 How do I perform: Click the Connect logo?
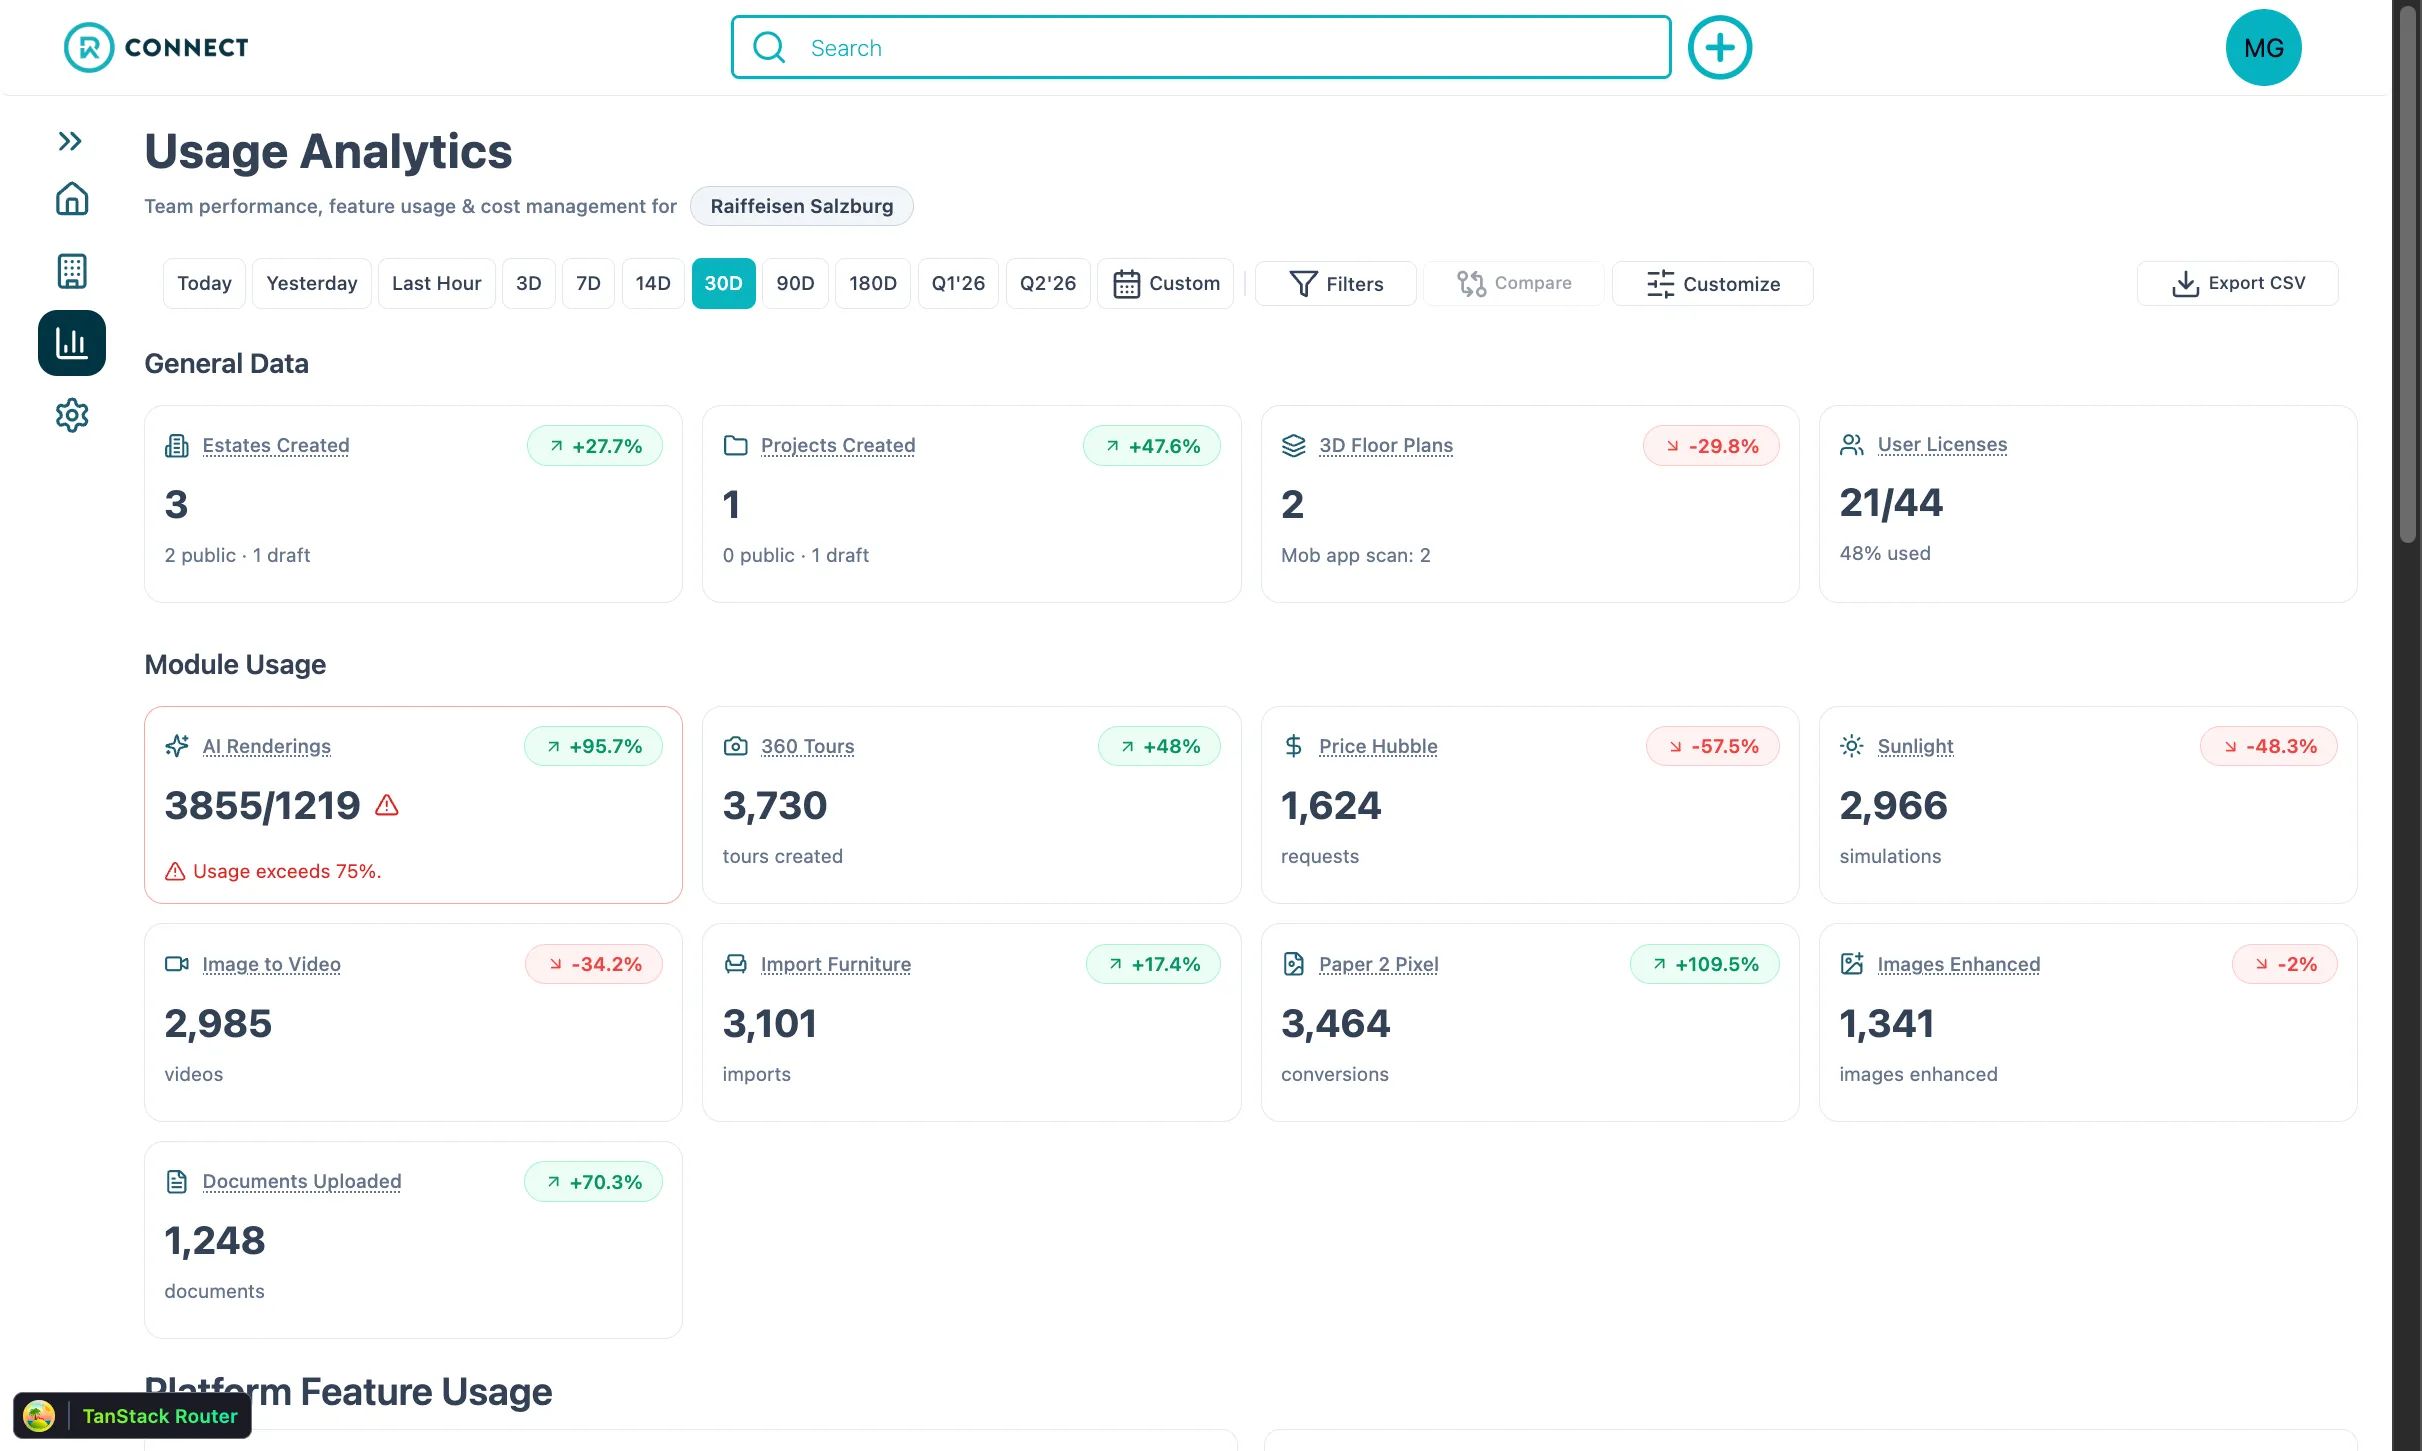pos(156,47)
